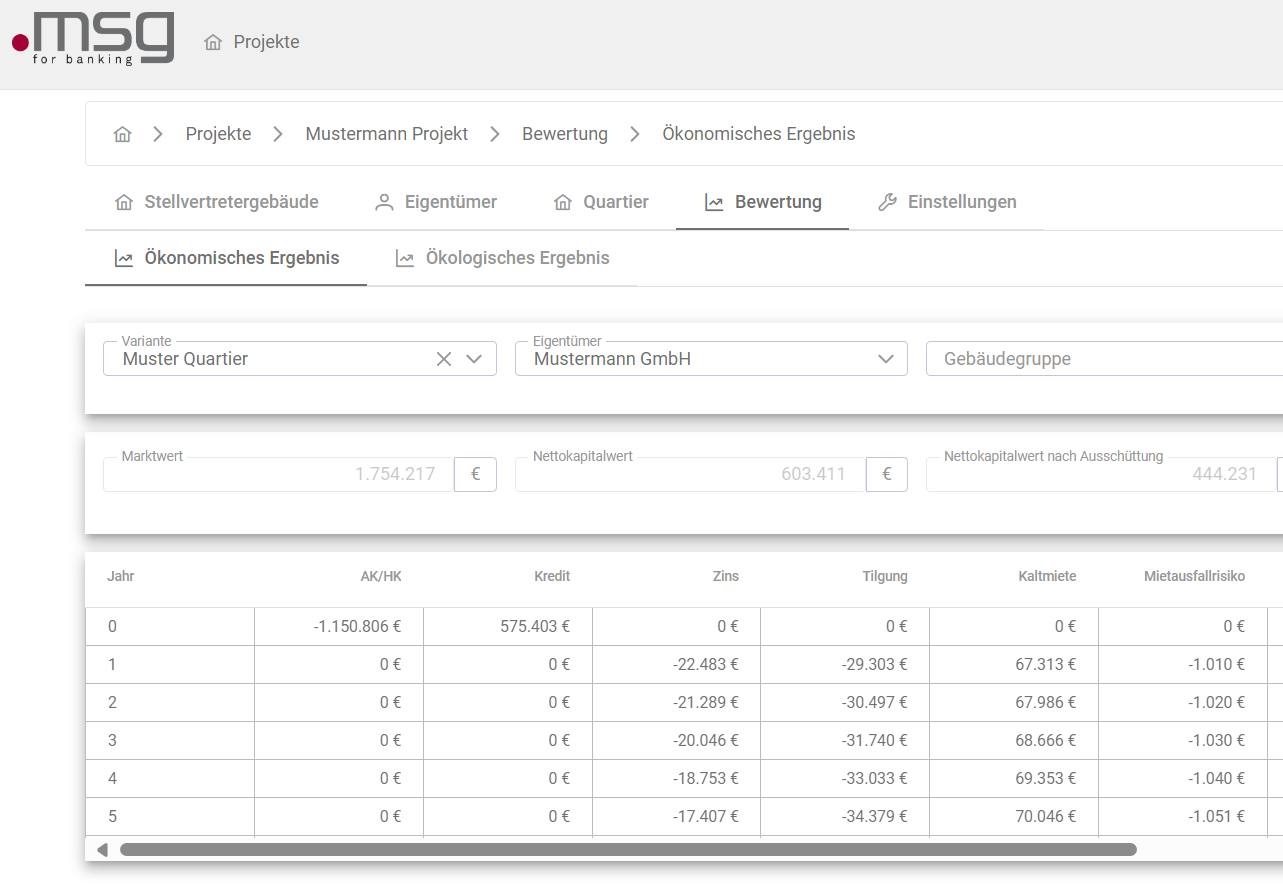This screenshot has width=1283, height=888.
Task: Click the home icon in breadcrumb
Action: coord(123,134)
